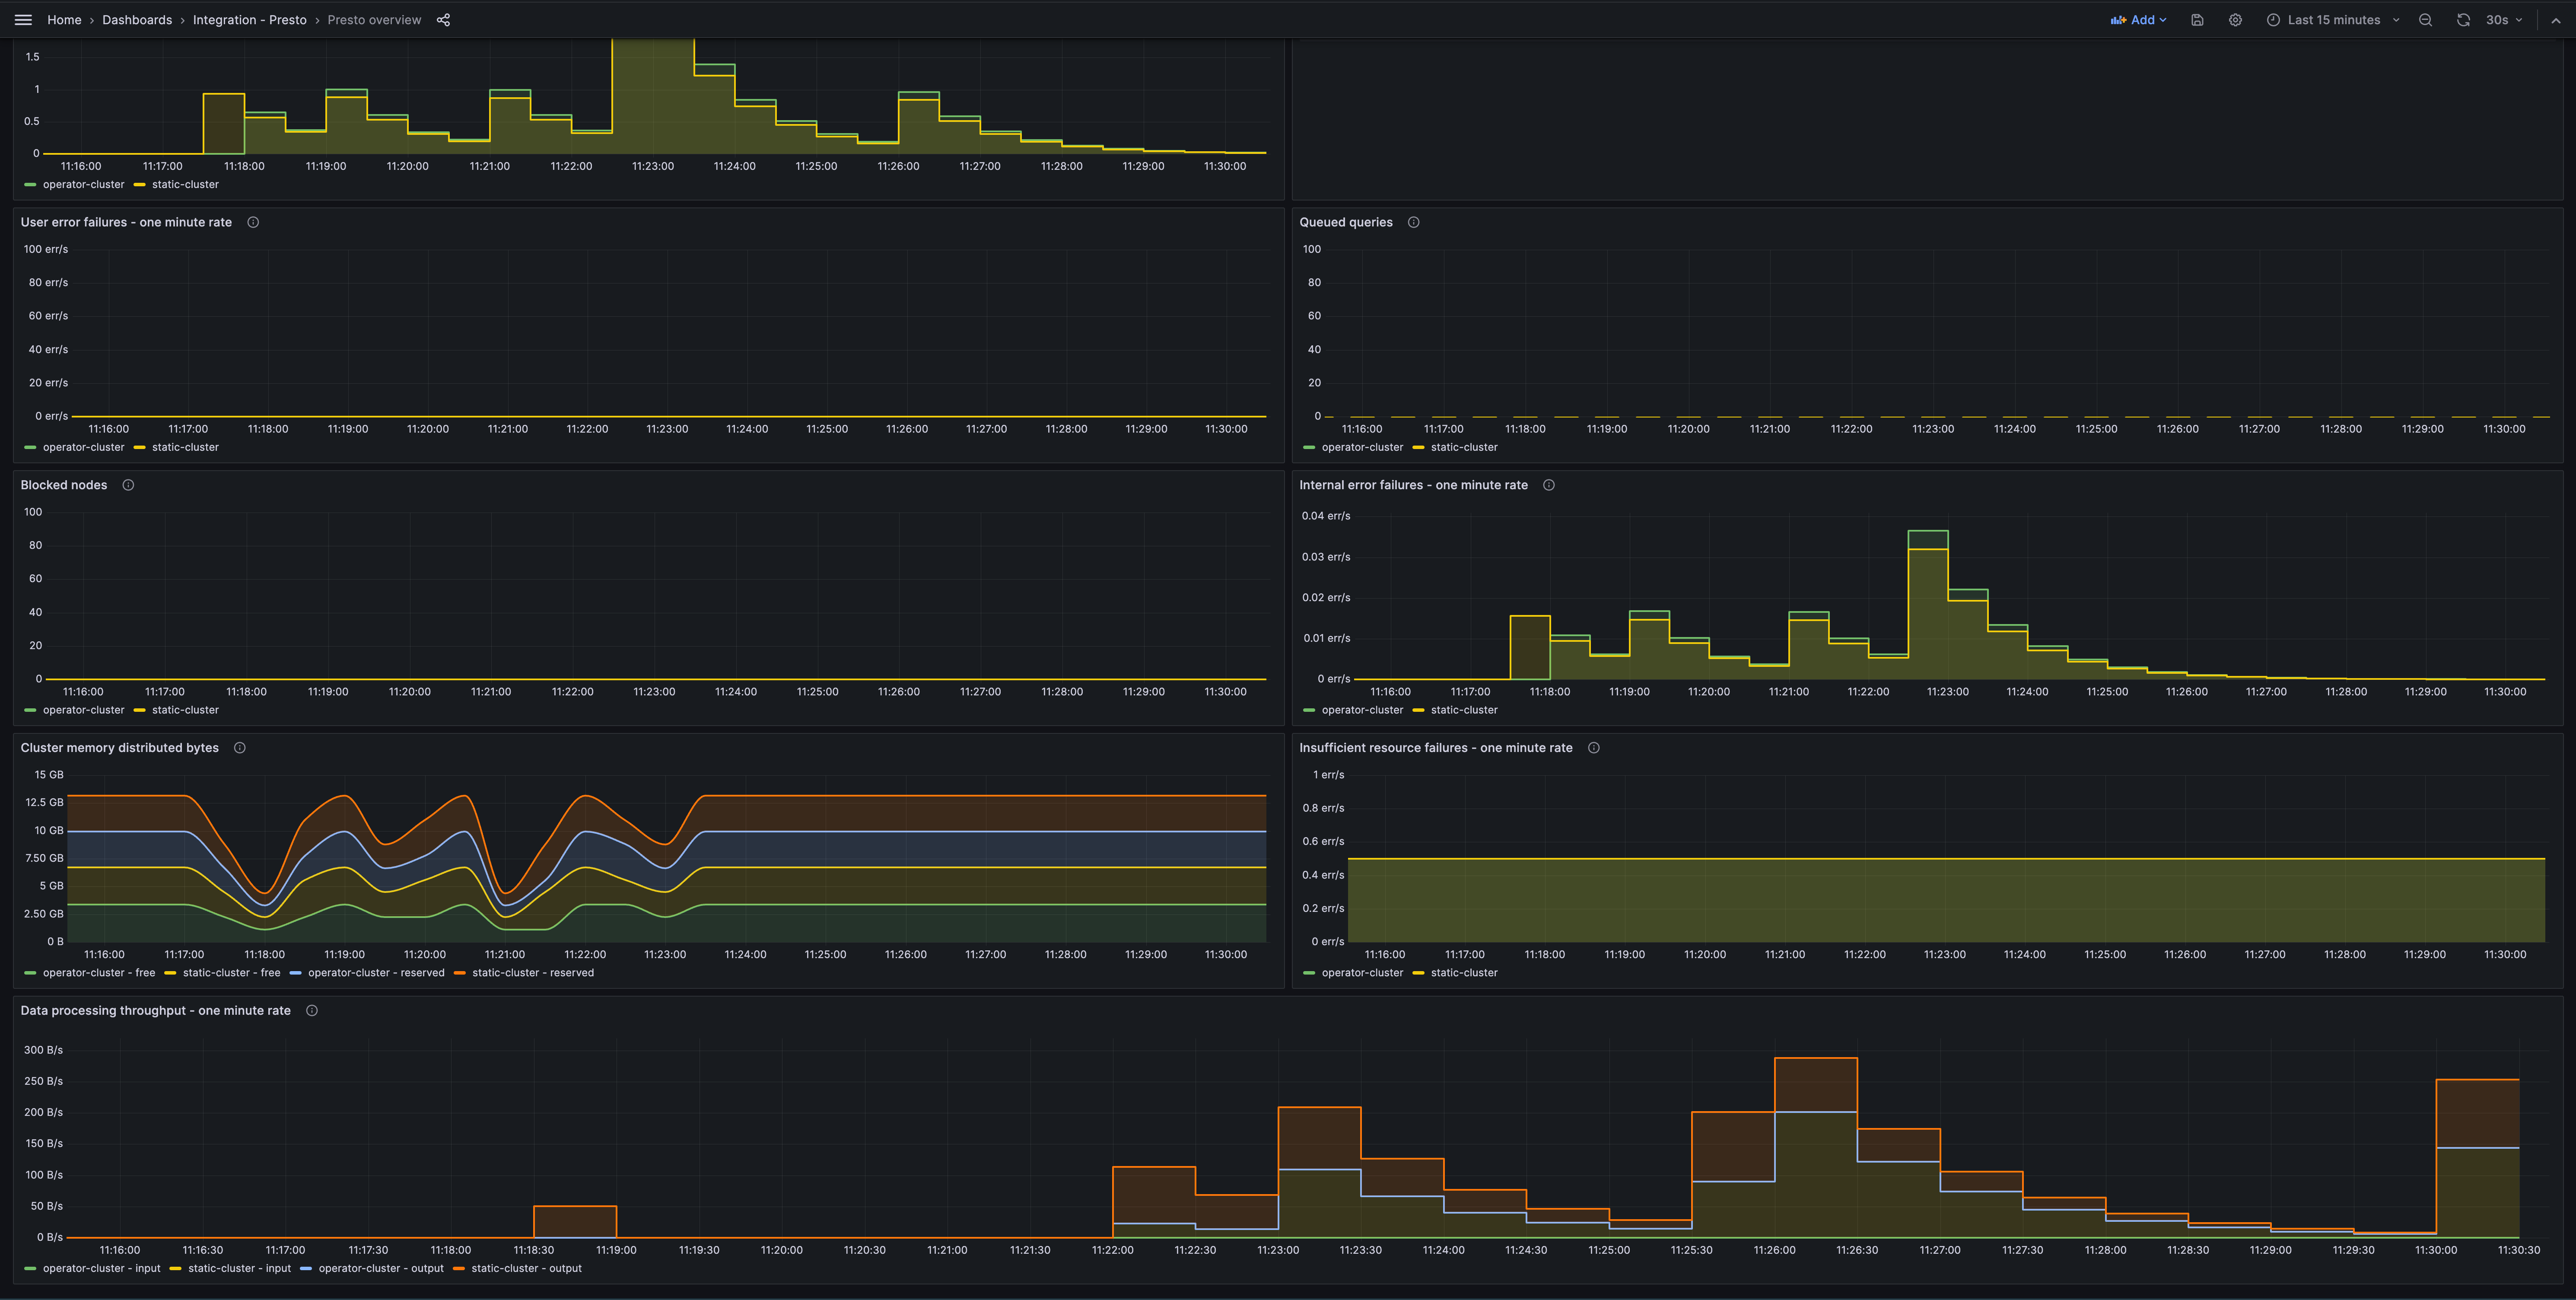
Task: Open the Integration - Presto folder link
Action: 250,19
